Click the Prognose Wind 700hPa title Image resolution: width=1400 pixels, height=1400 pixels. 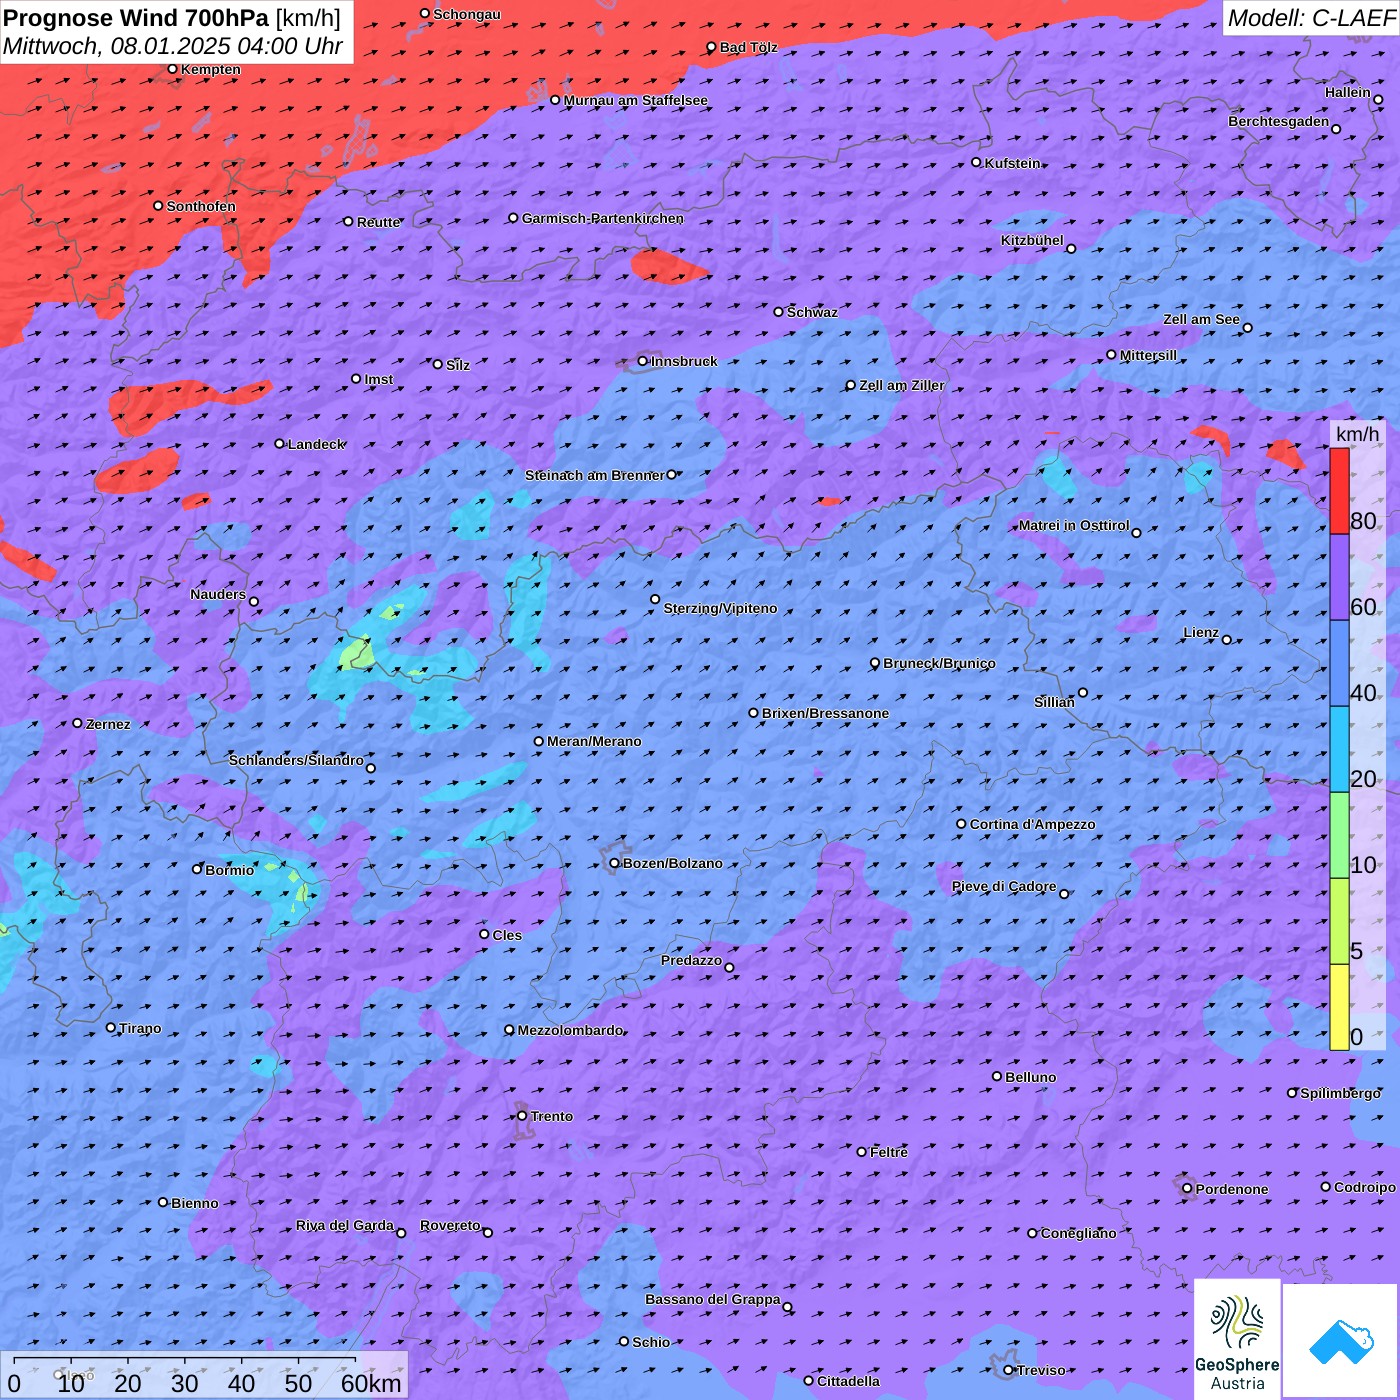(x=137, y=18)
